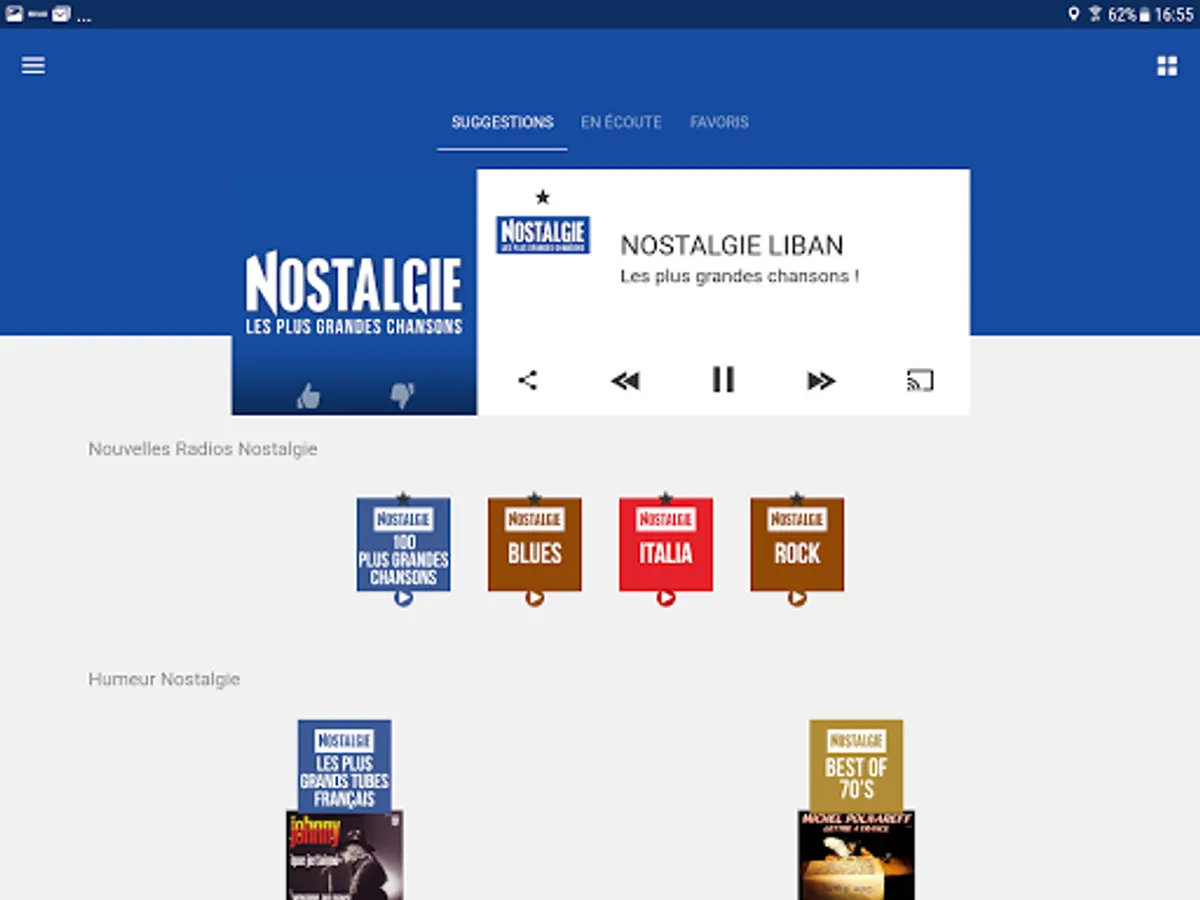
Task: Click the Nouvelles Radios Nostalgie heading
Action: (x=203, y=449)
